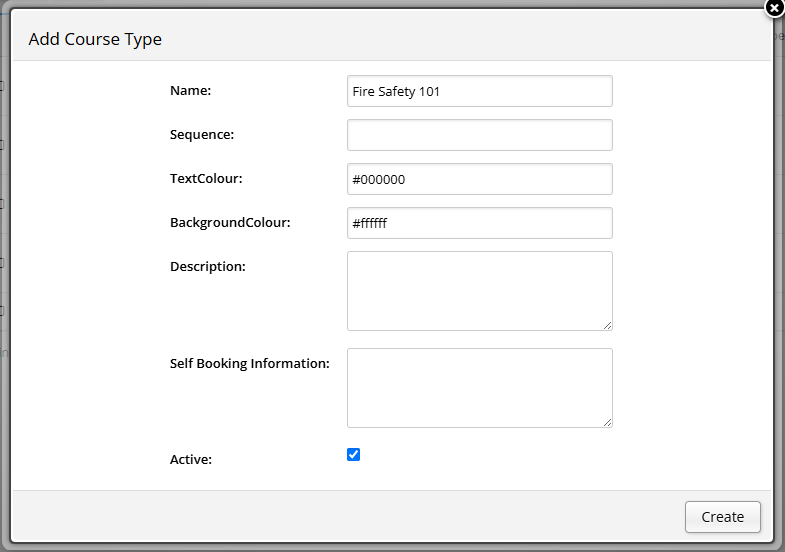Click the Sequence label
The height and width of the screenshot is (552, 785).
(202, 135)
